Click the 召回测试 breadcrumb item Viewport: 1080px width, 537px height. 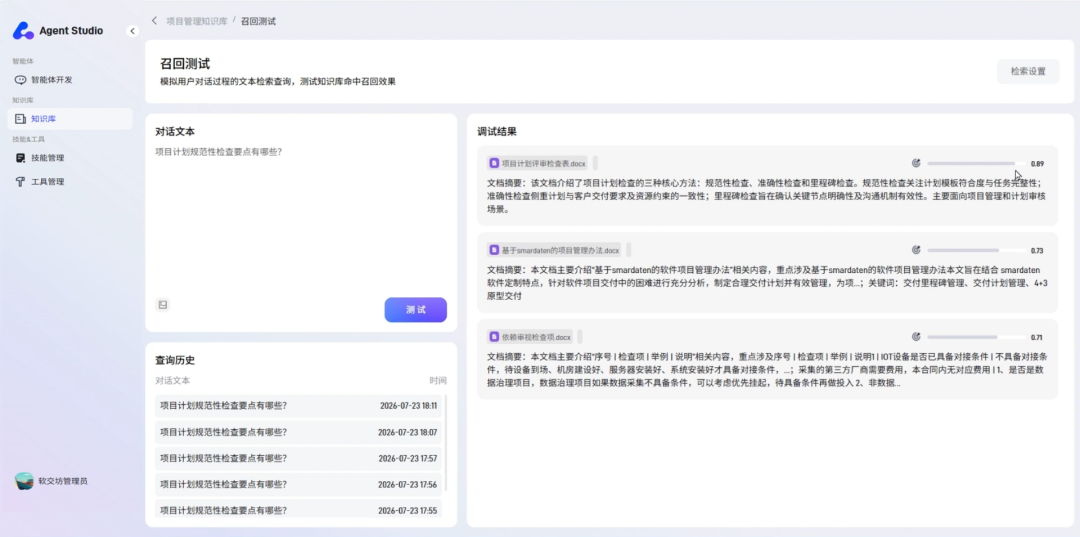click(258, 21)
